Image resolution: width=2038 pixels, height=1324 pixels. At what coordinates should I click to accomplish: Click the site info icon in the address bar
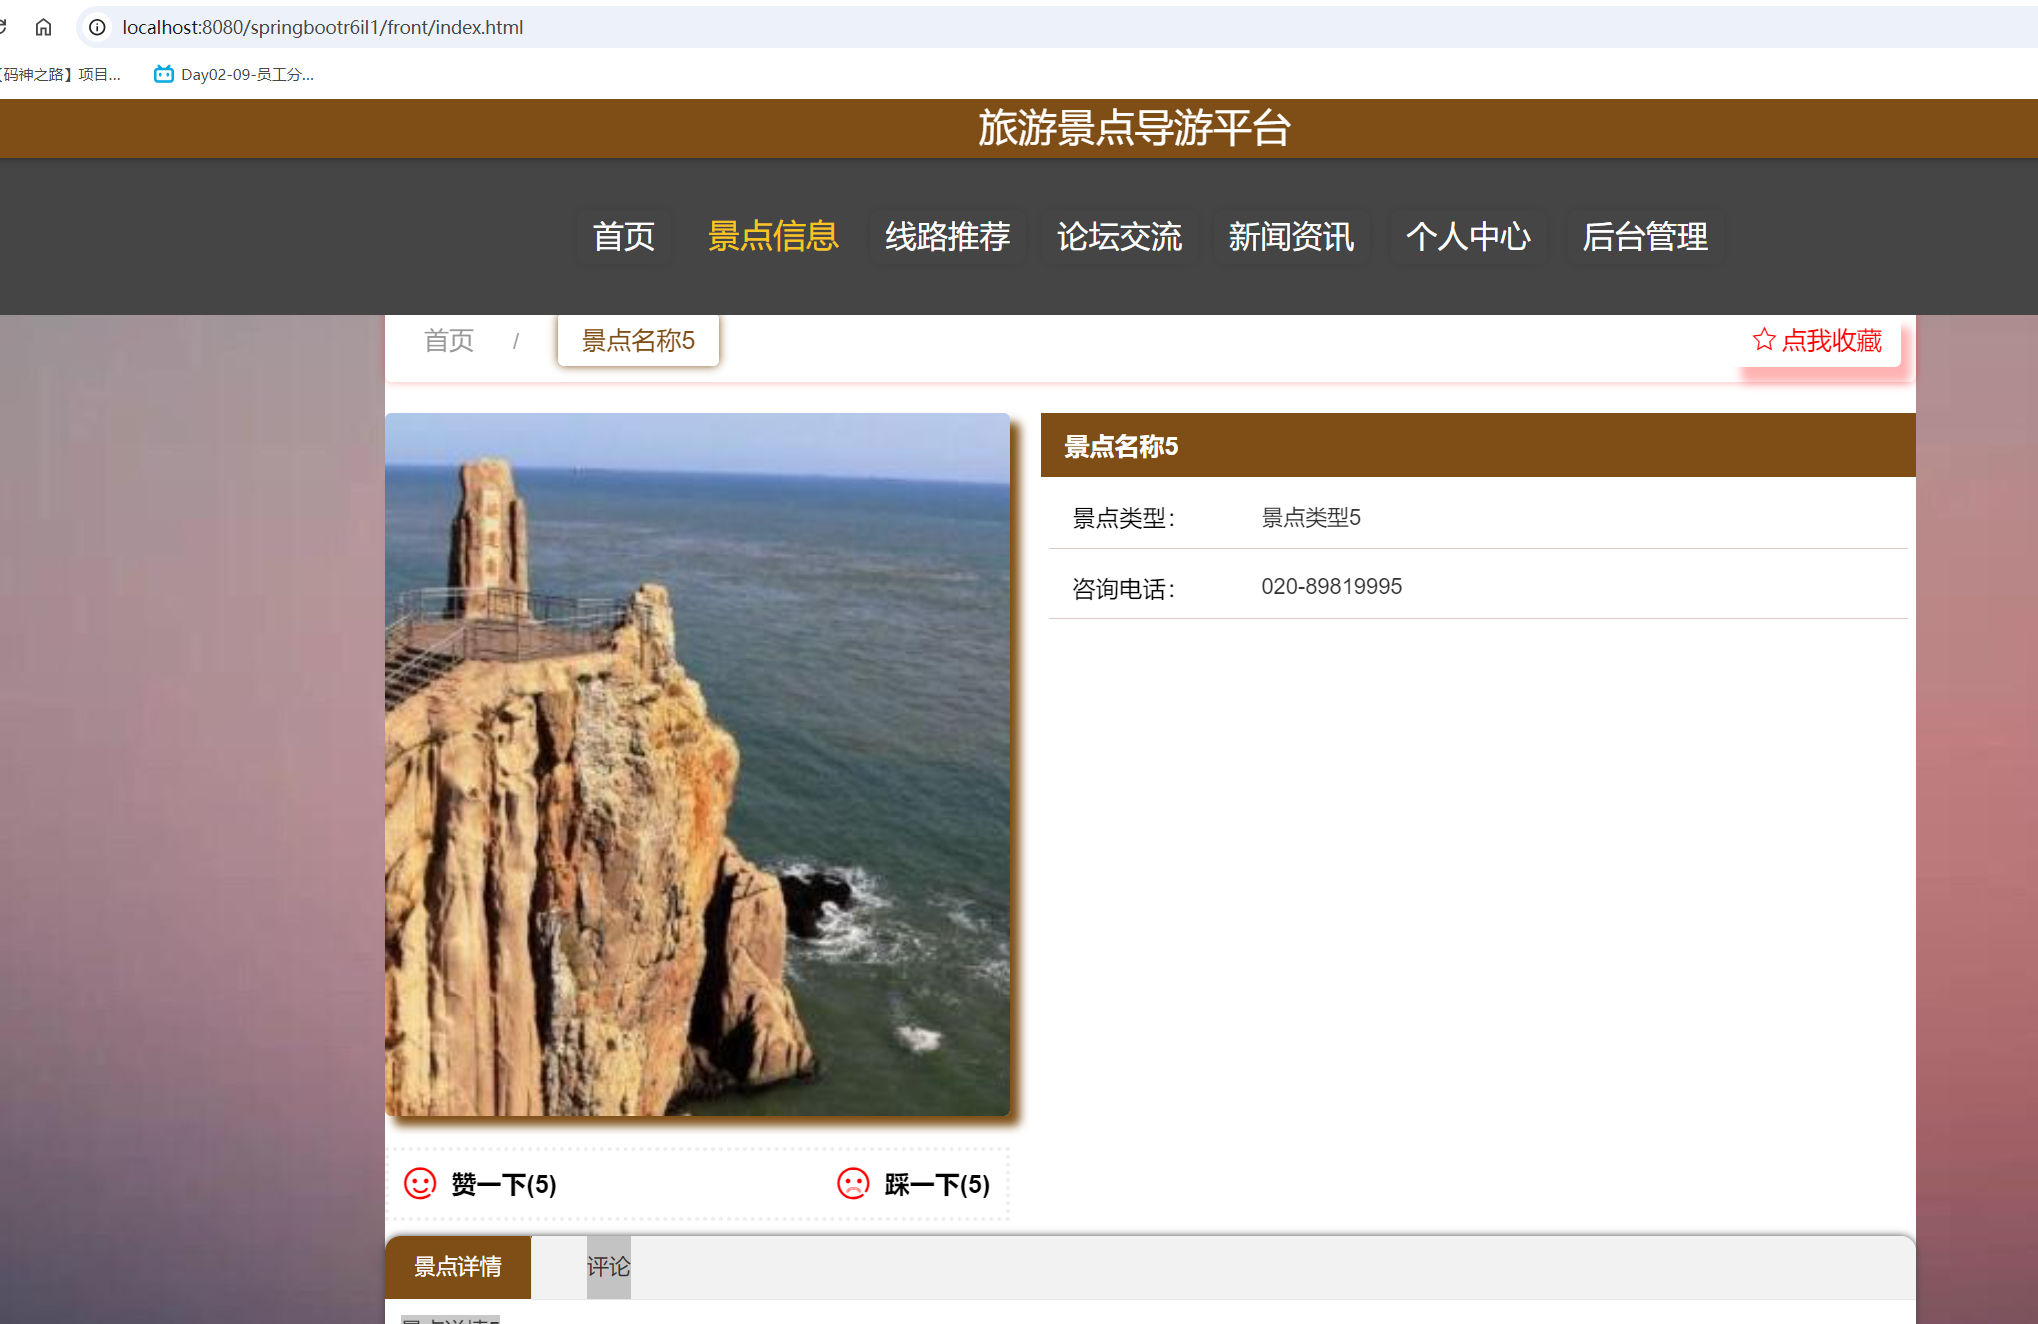pyautogui.click(x=96, y=27)
